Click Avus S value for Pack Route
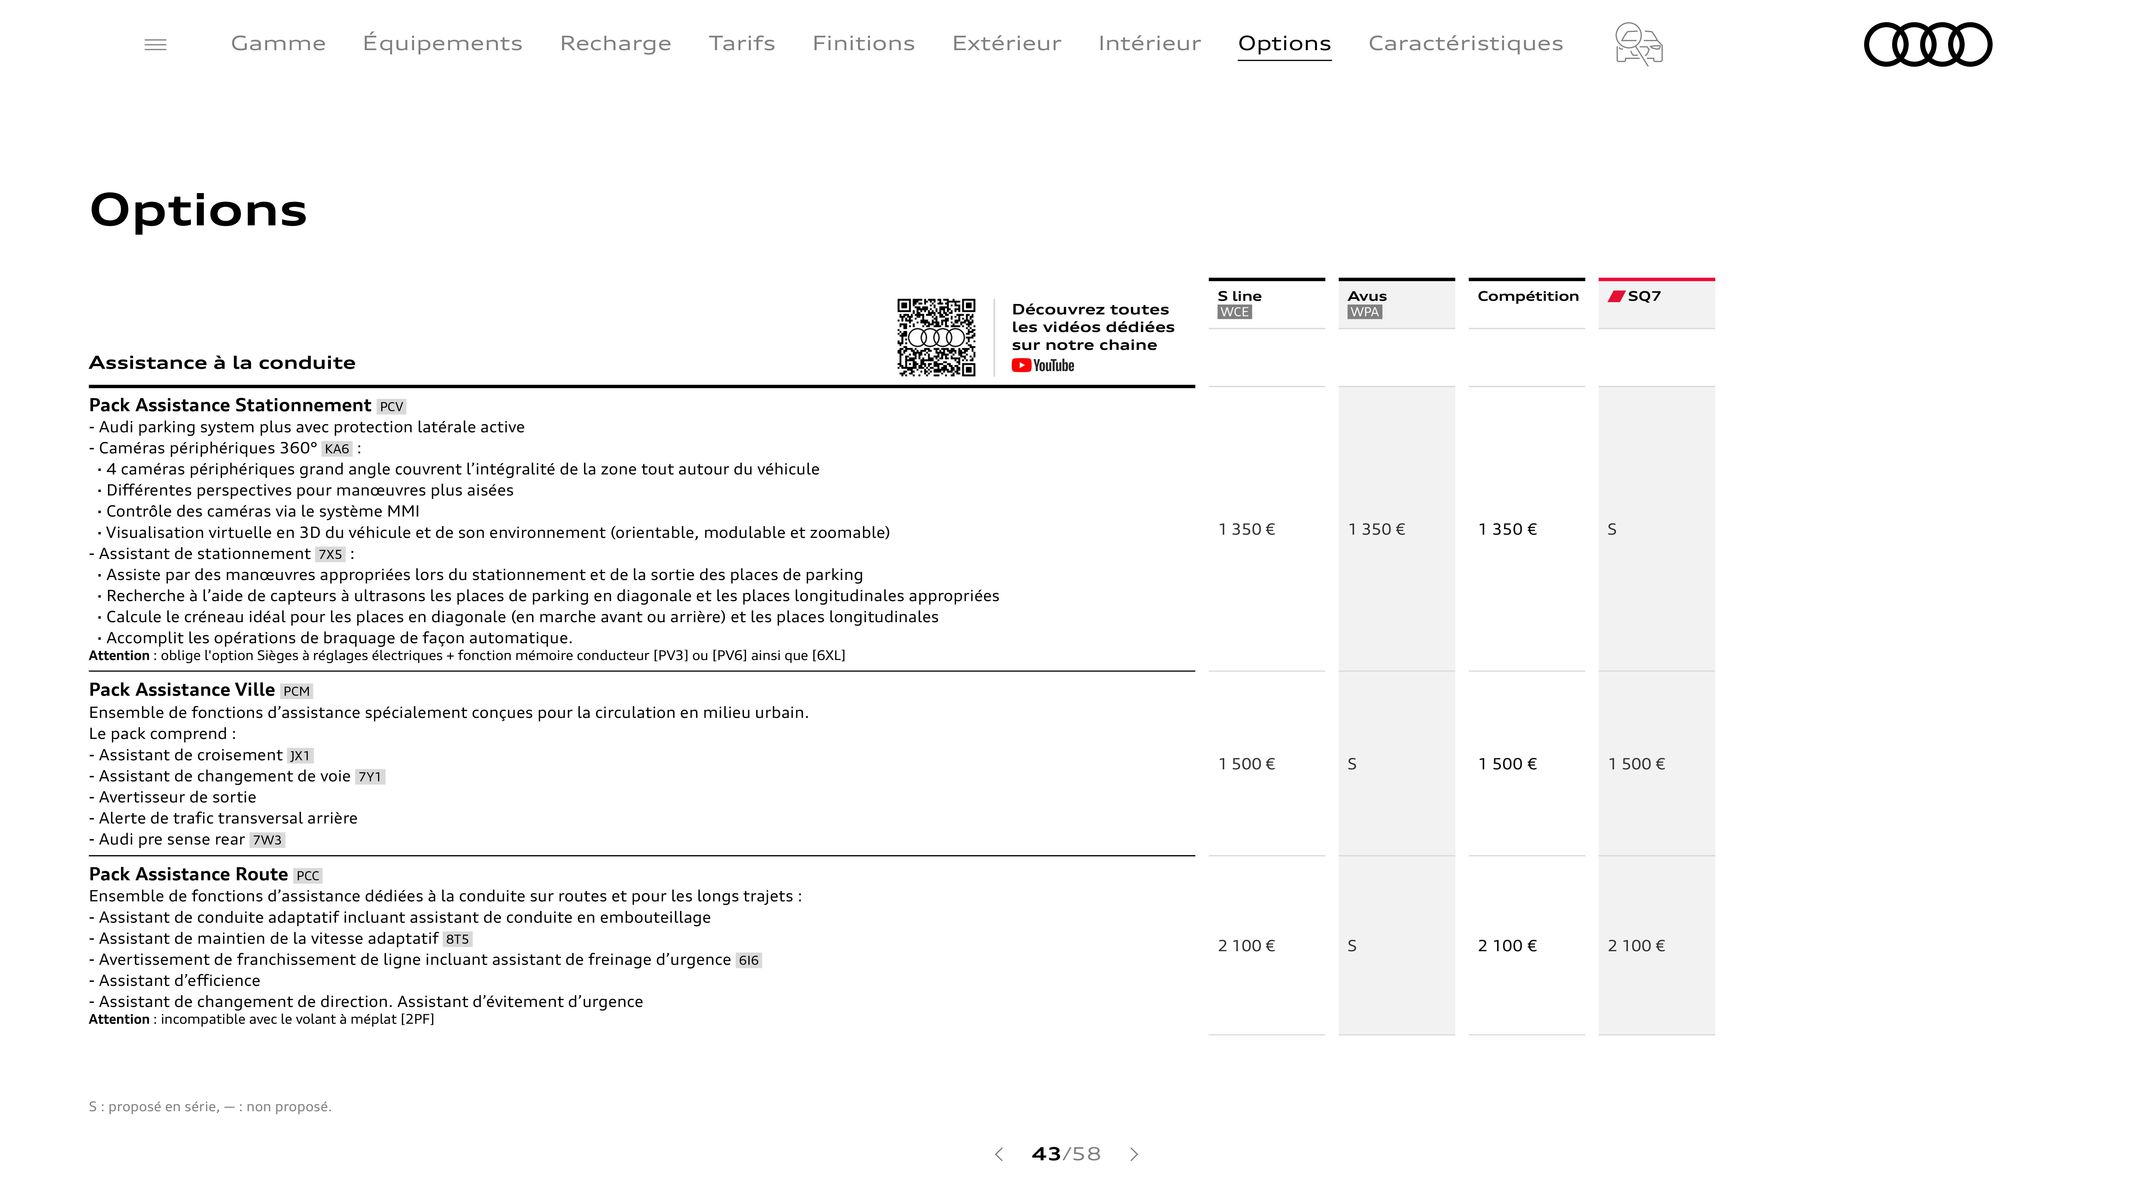Viewport: 2133px width, 1200px height. point(1352,946)
